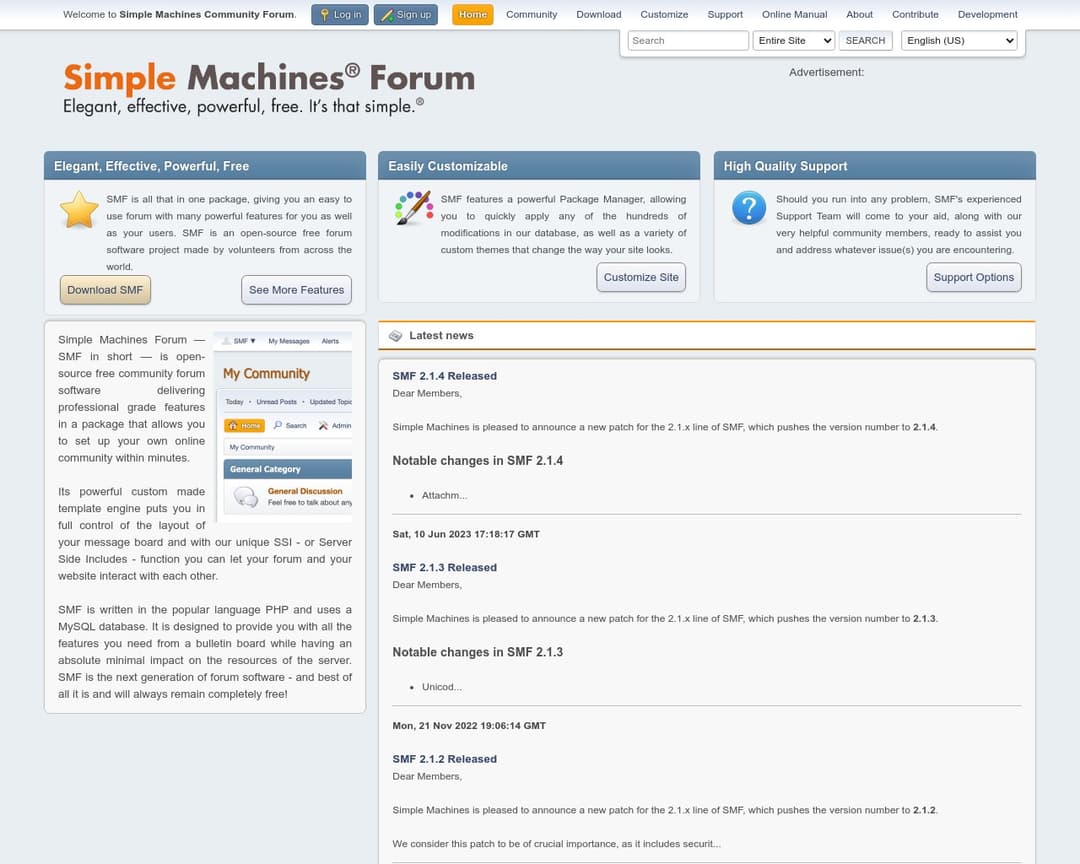Screen dimensions: 1080x864
Task: Click the High Quality Support heading
Action: 785,166
